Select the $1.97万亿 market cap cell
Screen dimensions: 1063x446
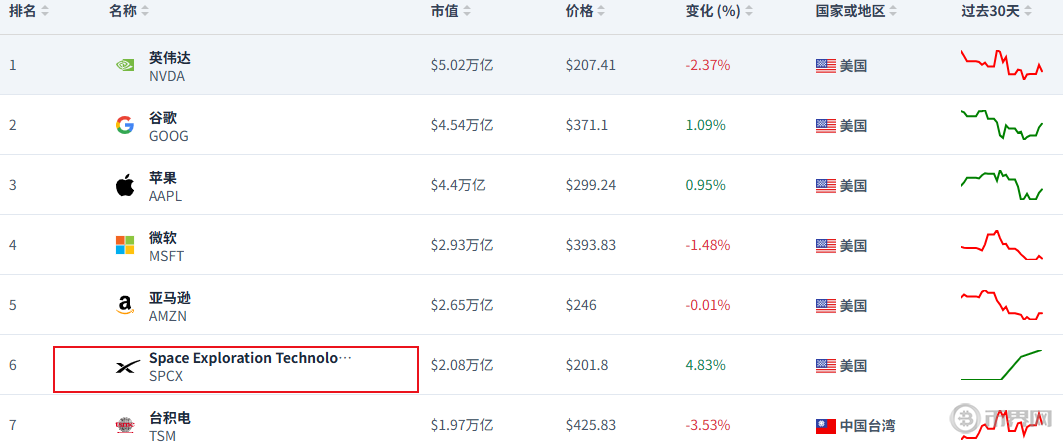[462, 426]
